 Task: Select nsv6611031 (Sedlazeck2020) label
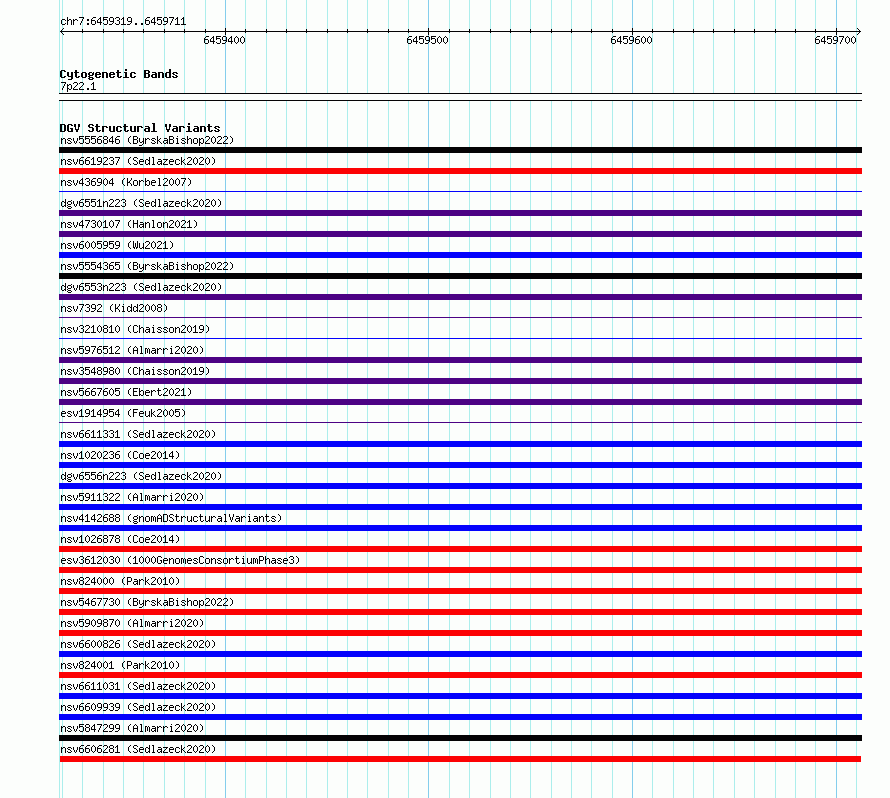point(138,686)
